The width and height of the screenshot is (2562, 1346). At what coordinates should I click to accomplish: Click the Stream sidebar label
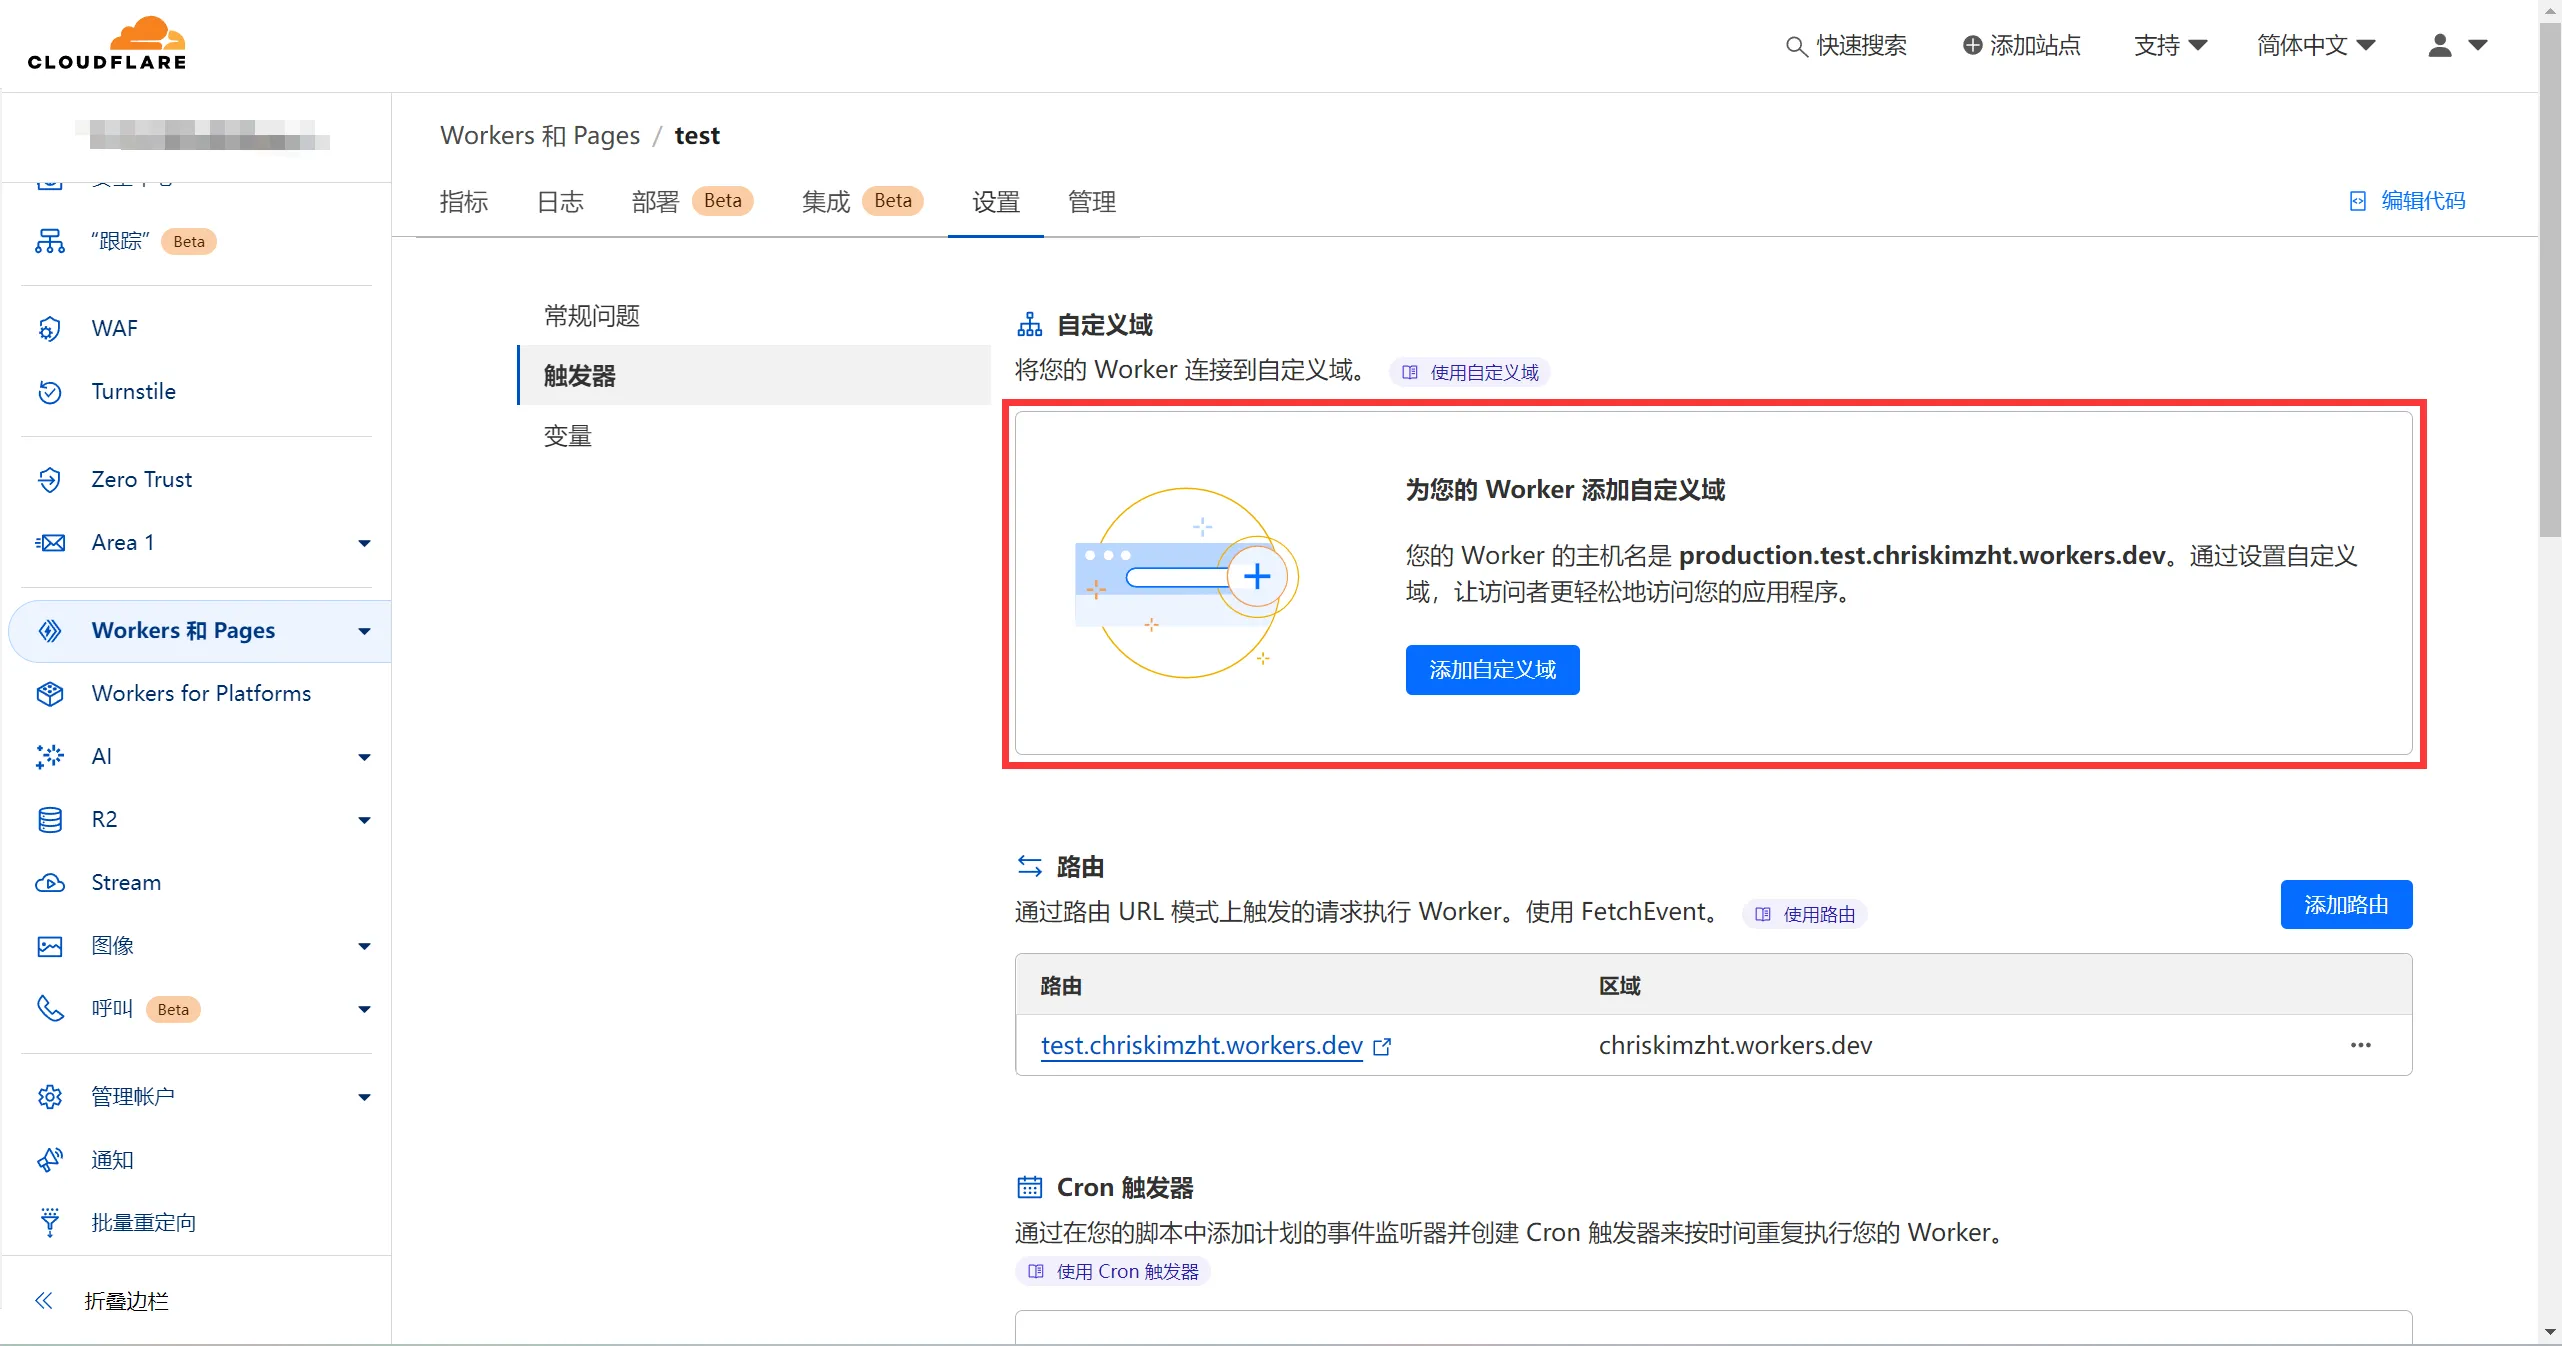(126, 882)
